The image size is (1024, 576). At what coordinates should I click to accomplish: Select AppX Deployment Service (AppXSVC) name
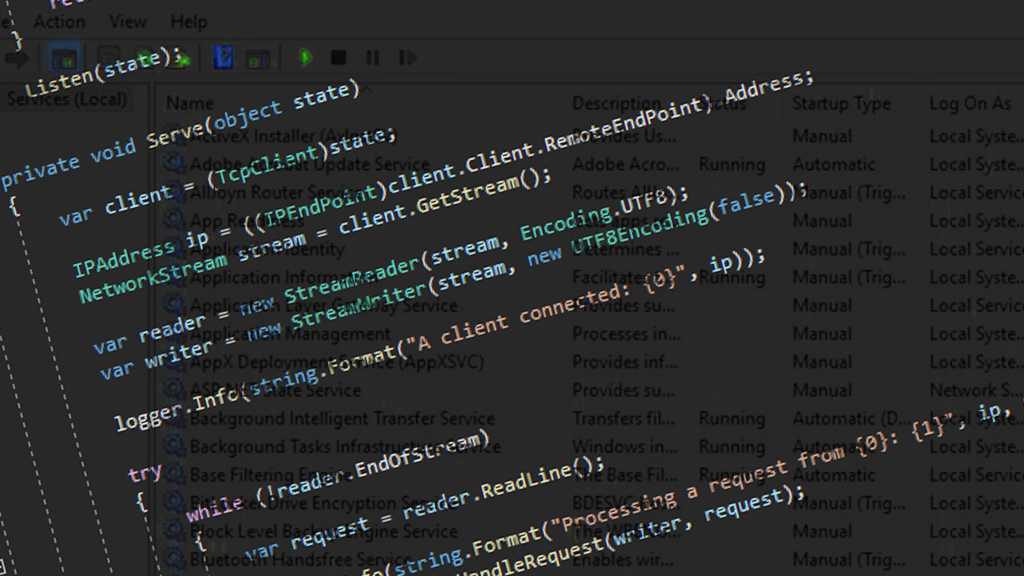click(x=337, y=362)
